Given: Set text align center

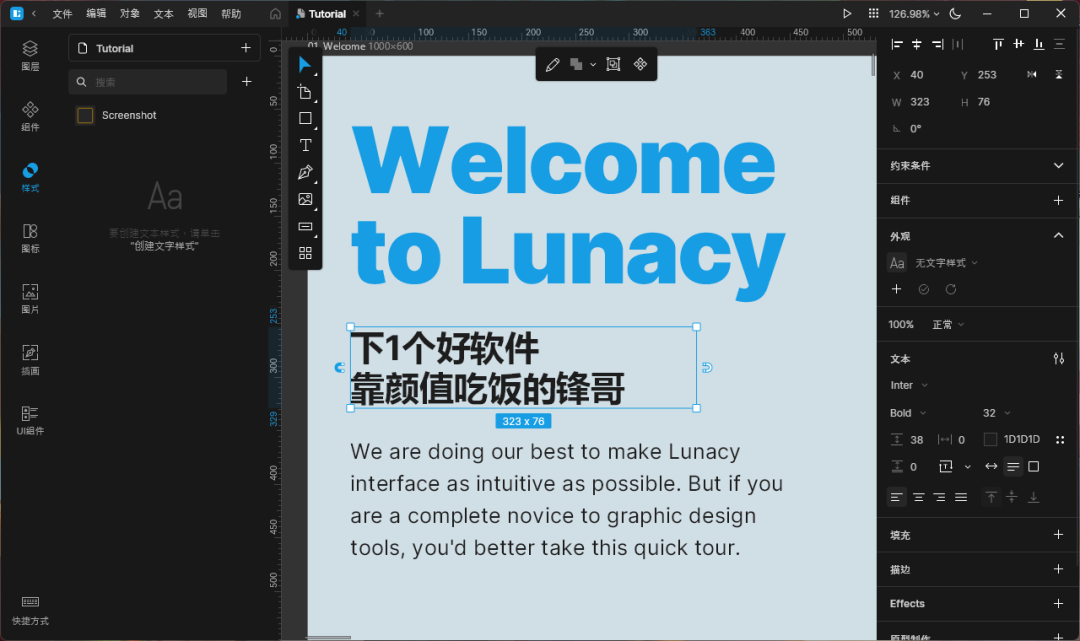Looking at the screenshot, I should pyautogui.click(x=918, y=497).
